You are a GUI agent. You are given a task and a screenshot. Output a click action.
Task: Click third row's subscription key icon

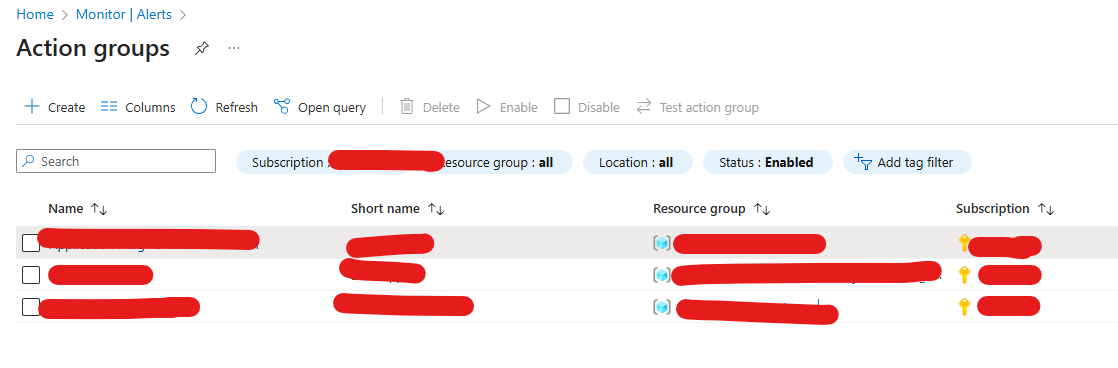[964, 307]
